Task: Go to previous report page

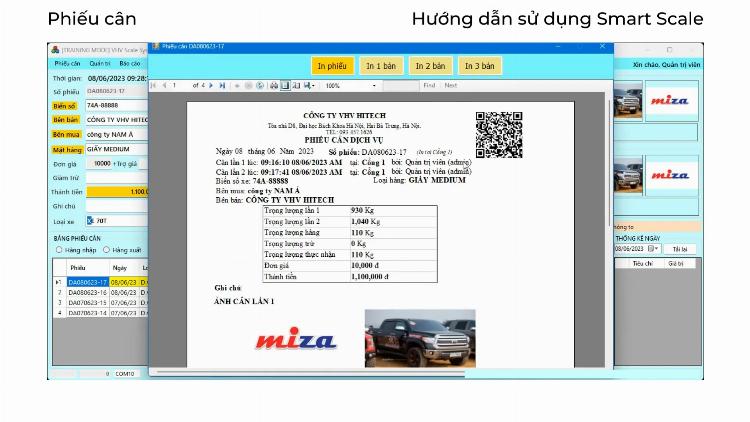Action: [165, 86]
